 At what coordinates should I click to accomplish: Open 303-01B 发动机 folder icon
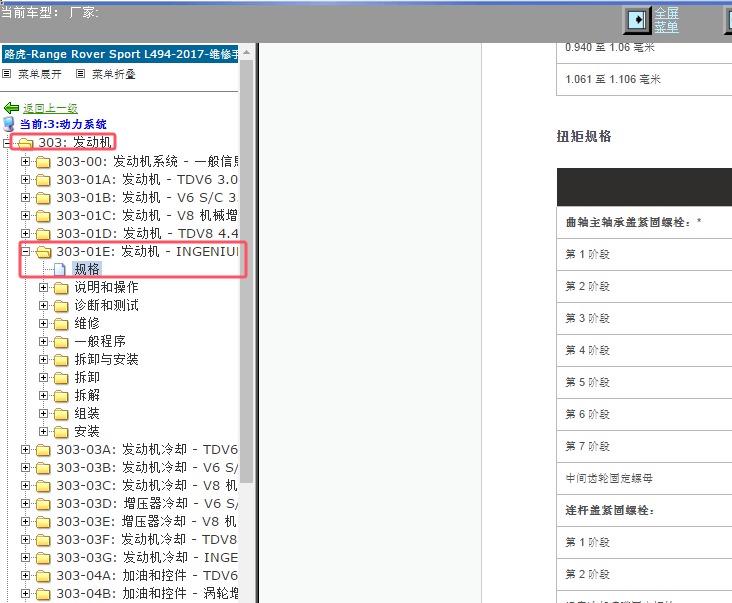pos(43,198)
